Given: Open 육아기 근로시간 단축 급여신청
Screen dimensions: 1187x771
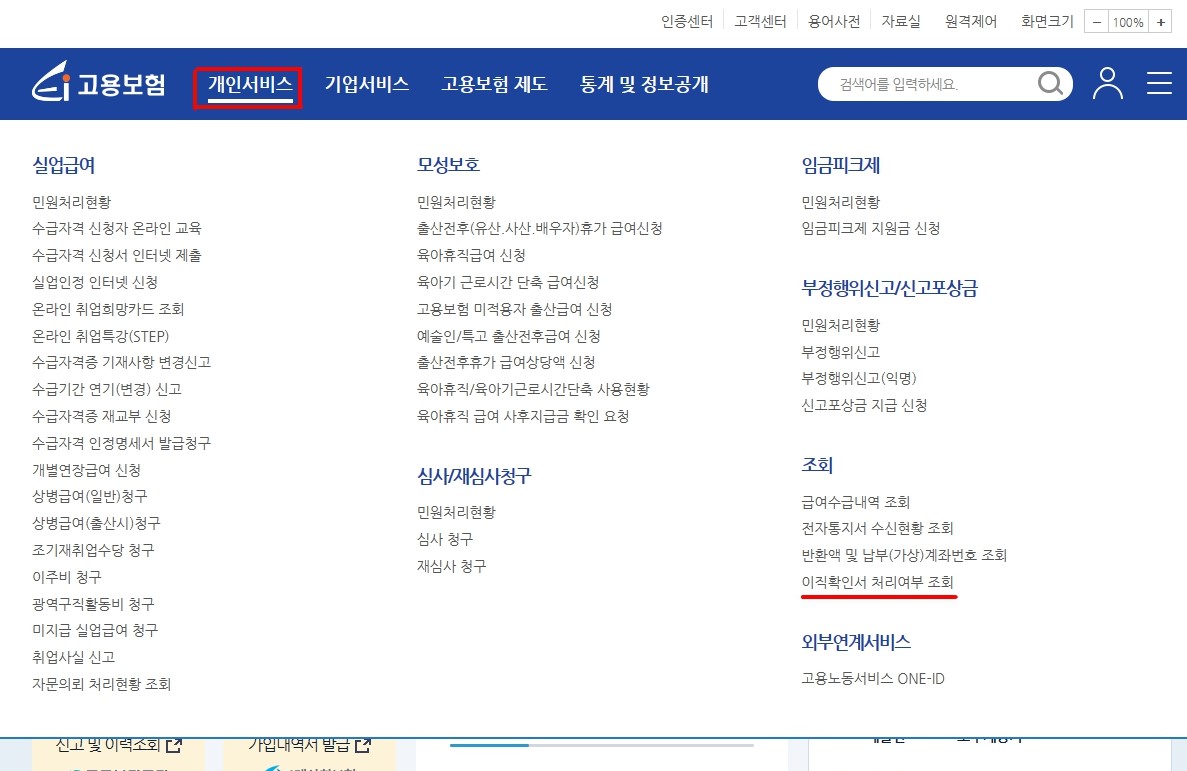Looking at the screenshot, I should [x=508, y=282].
